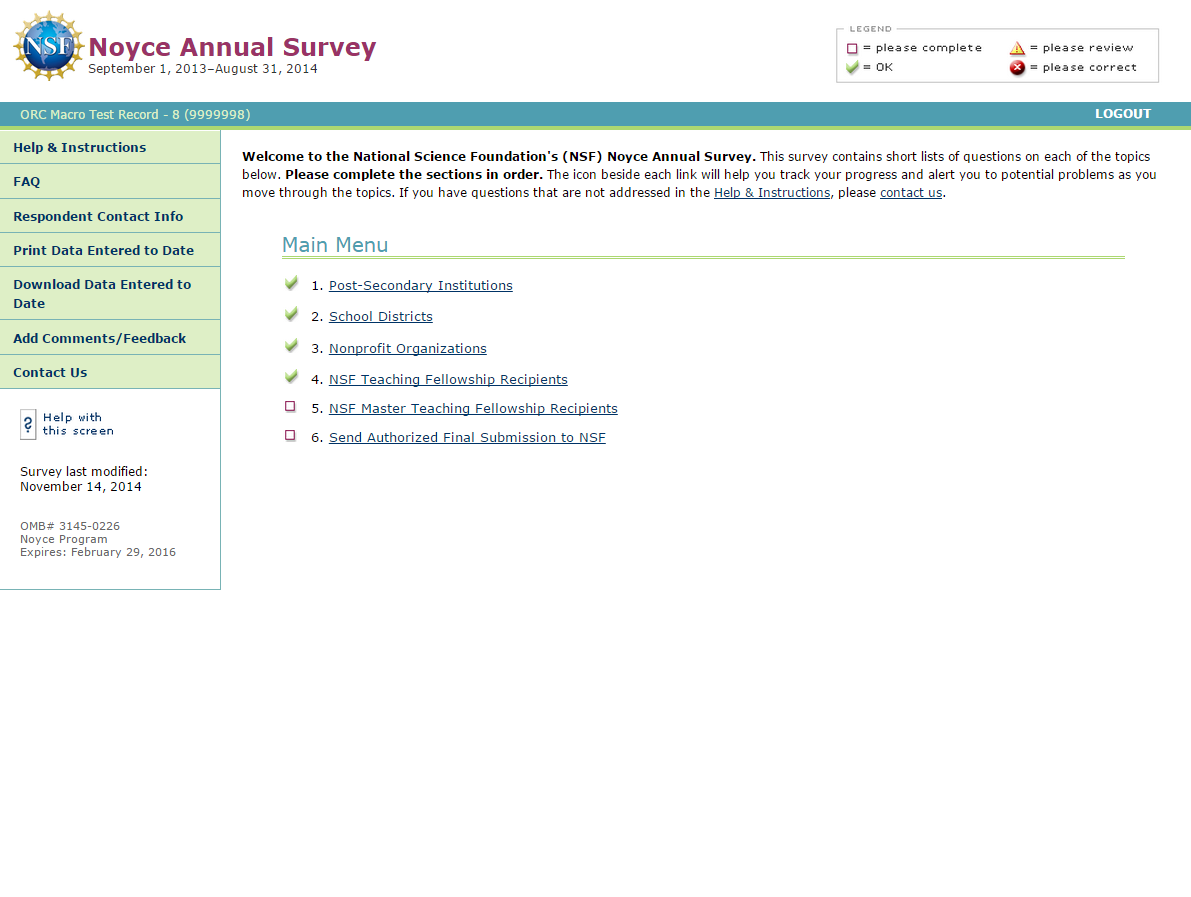Viewport: 1191px width, 897px height.
Task: Click the Help with this screen question-mark icon
Action: 28,425
